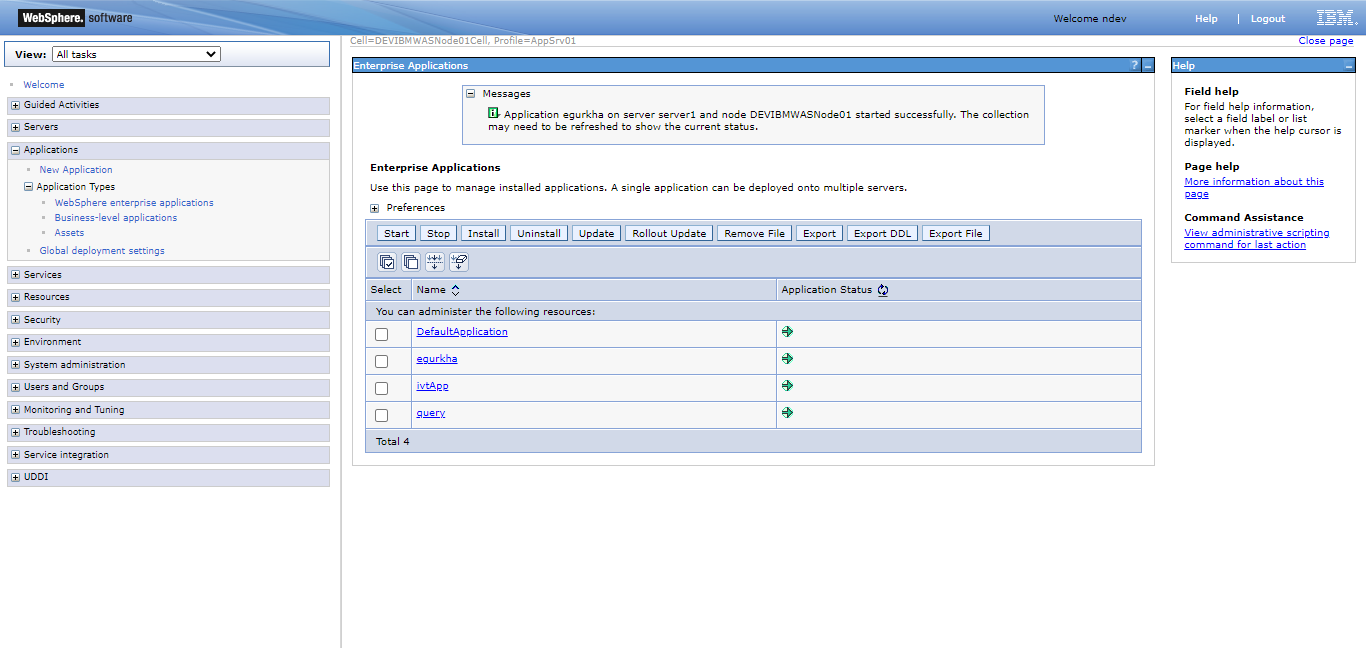1366x648 pixels.
Task: Click the Export File button
Action: point(956,233)
